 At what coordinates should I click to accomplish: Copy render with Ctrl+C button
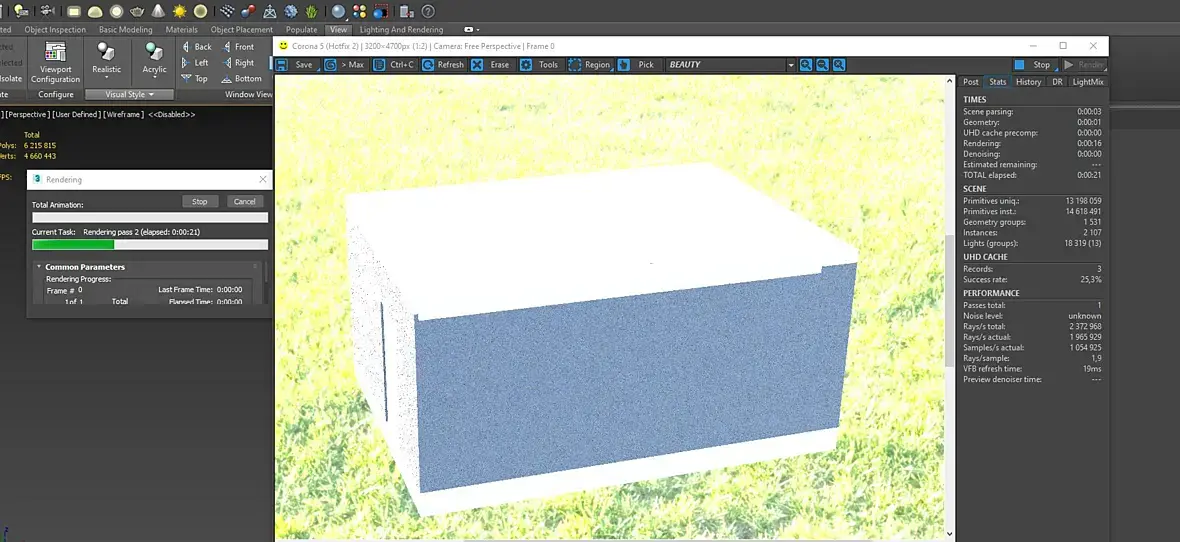[394, 65]
